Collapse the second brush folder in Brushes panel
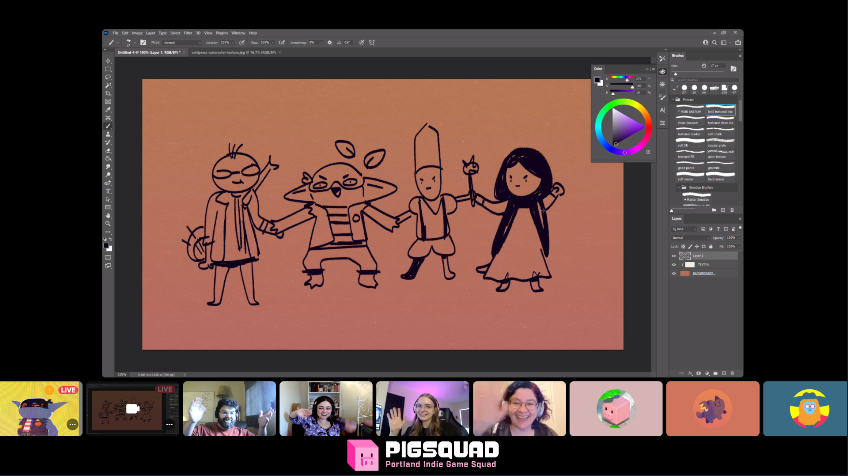The height and width of the screenshot is (476, 848). [679, 187]
